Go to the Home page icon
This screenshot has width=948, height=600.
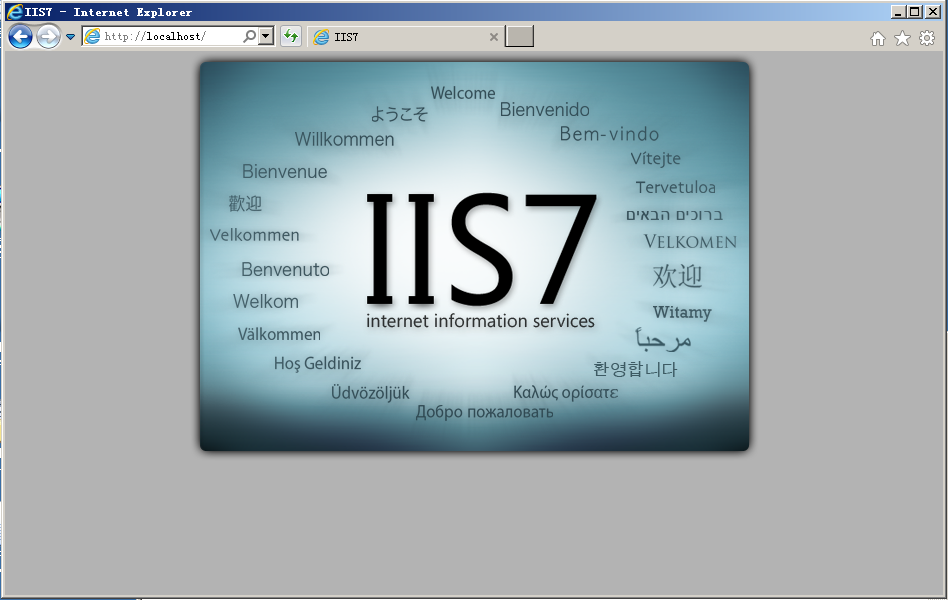(878, 39)
